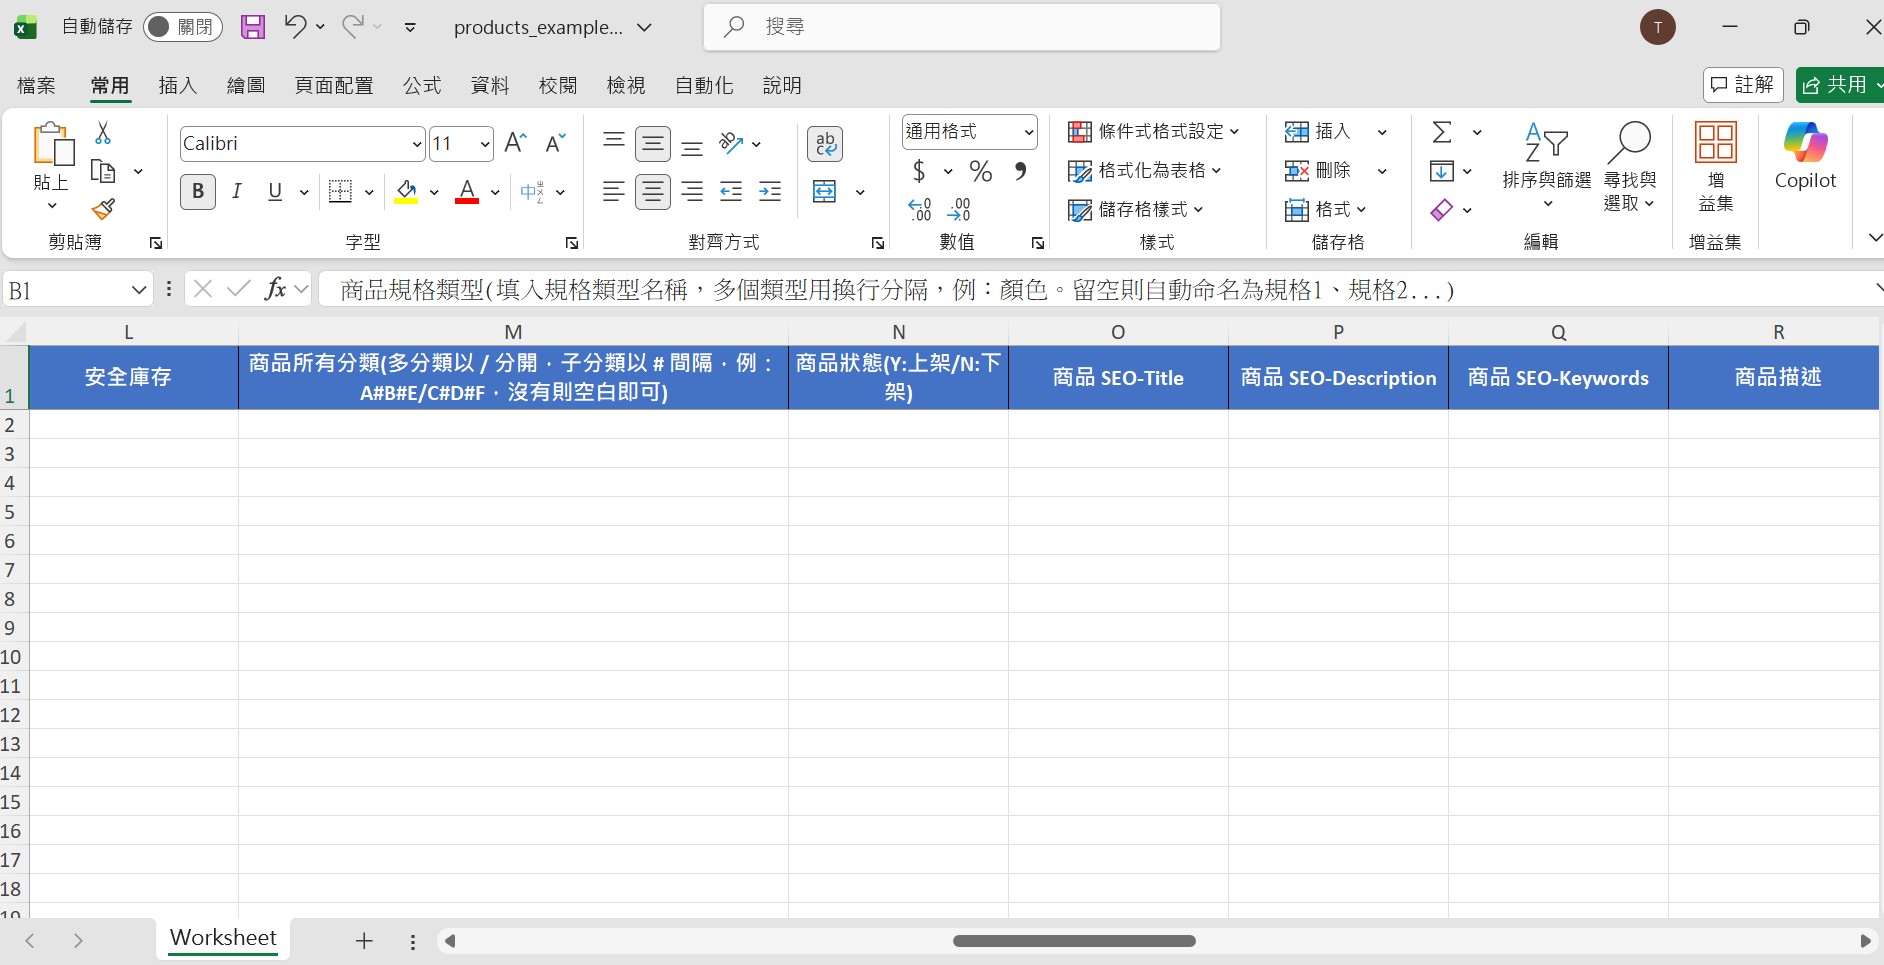Click the Save icon in title bar
The image size is (1884, 965).
253,27
